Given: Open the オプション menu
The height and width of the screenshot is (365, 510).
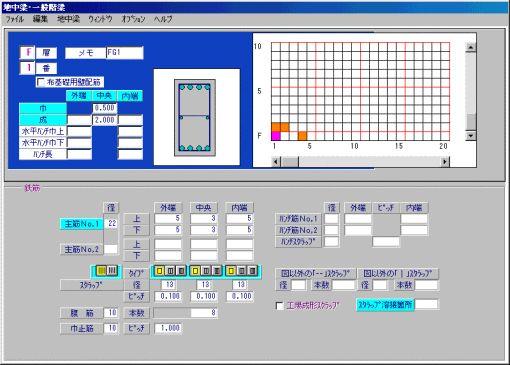Looking at the screenshot, I should (x=133, y=19).
